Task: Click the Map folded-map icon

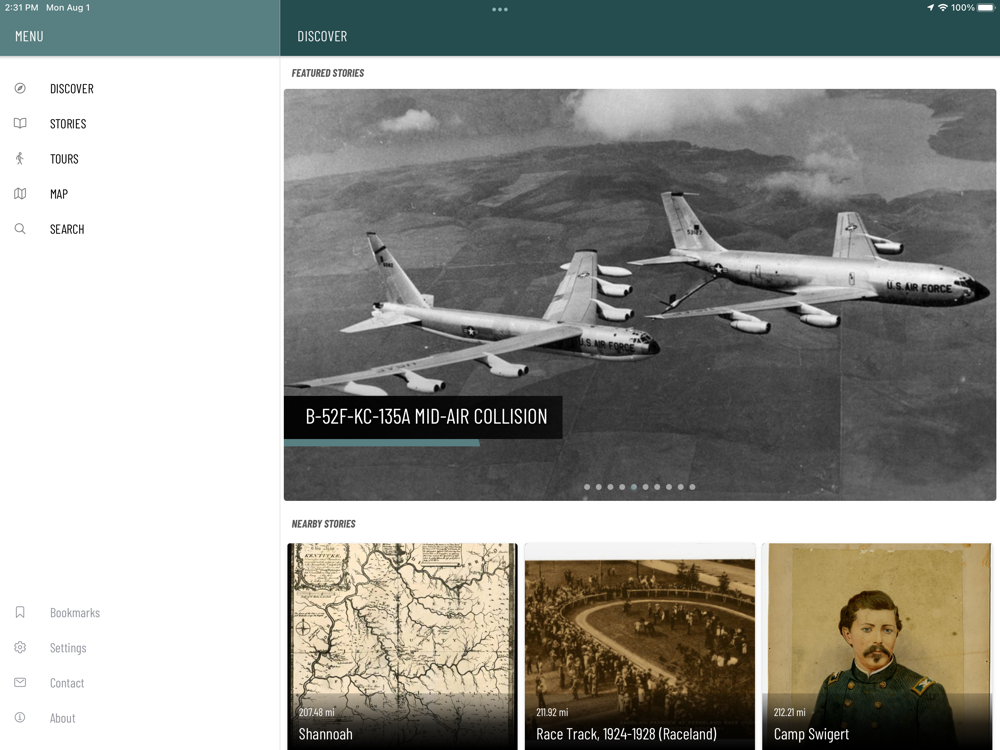Action: click(x=20, y=193)
